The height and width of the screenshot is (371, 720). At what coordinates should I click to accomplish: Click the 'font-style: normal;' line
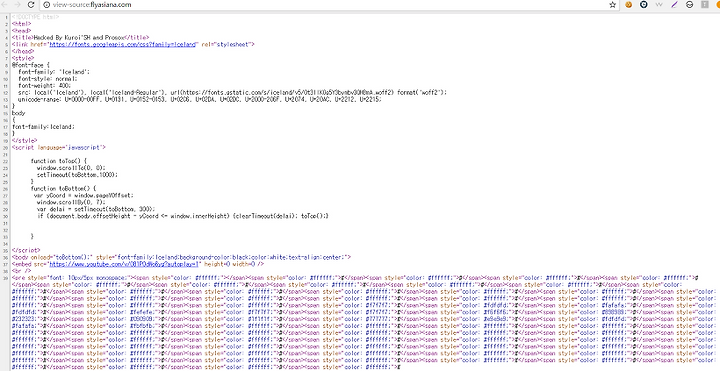tap(48, 79)
